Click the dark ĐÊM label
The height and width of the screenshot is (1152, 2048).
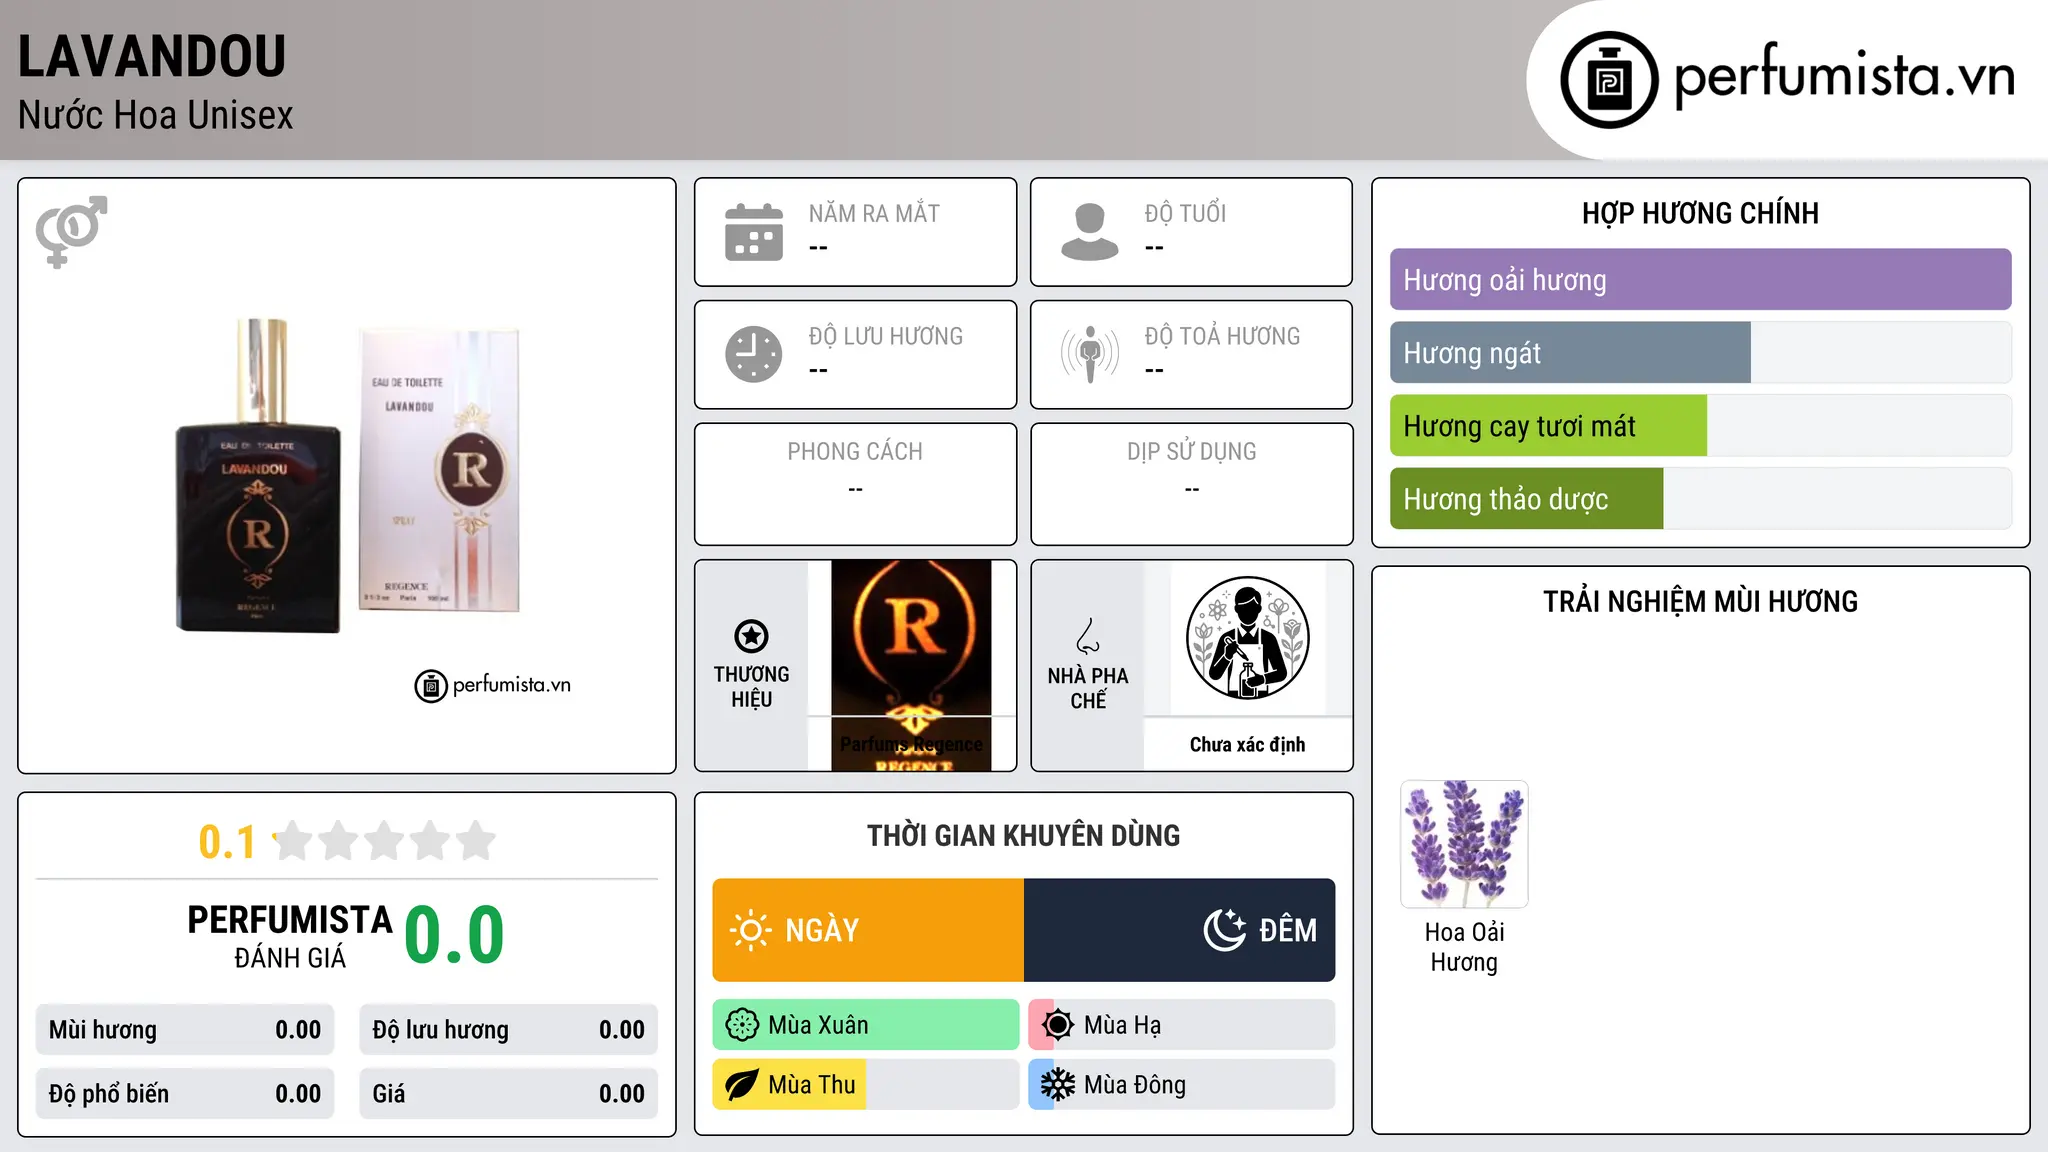[x=1288, y=930]
